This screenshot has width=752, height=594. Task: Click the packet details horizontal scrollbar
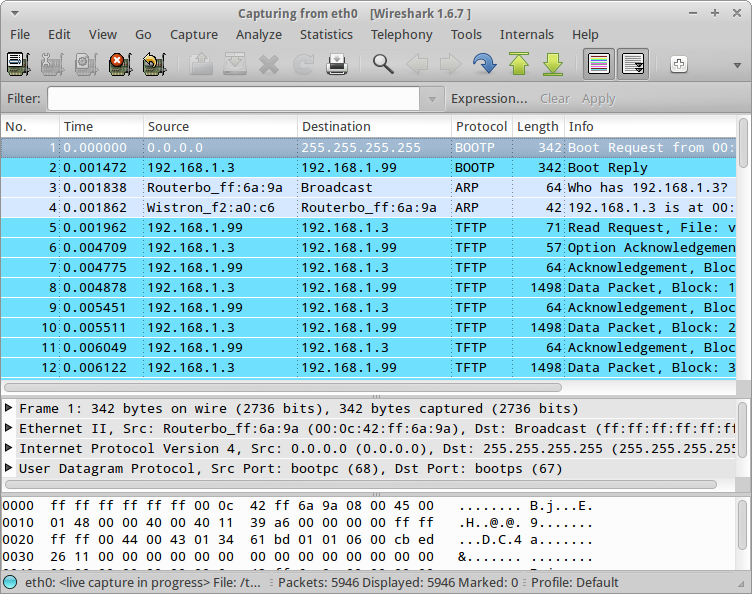(360, 485)
